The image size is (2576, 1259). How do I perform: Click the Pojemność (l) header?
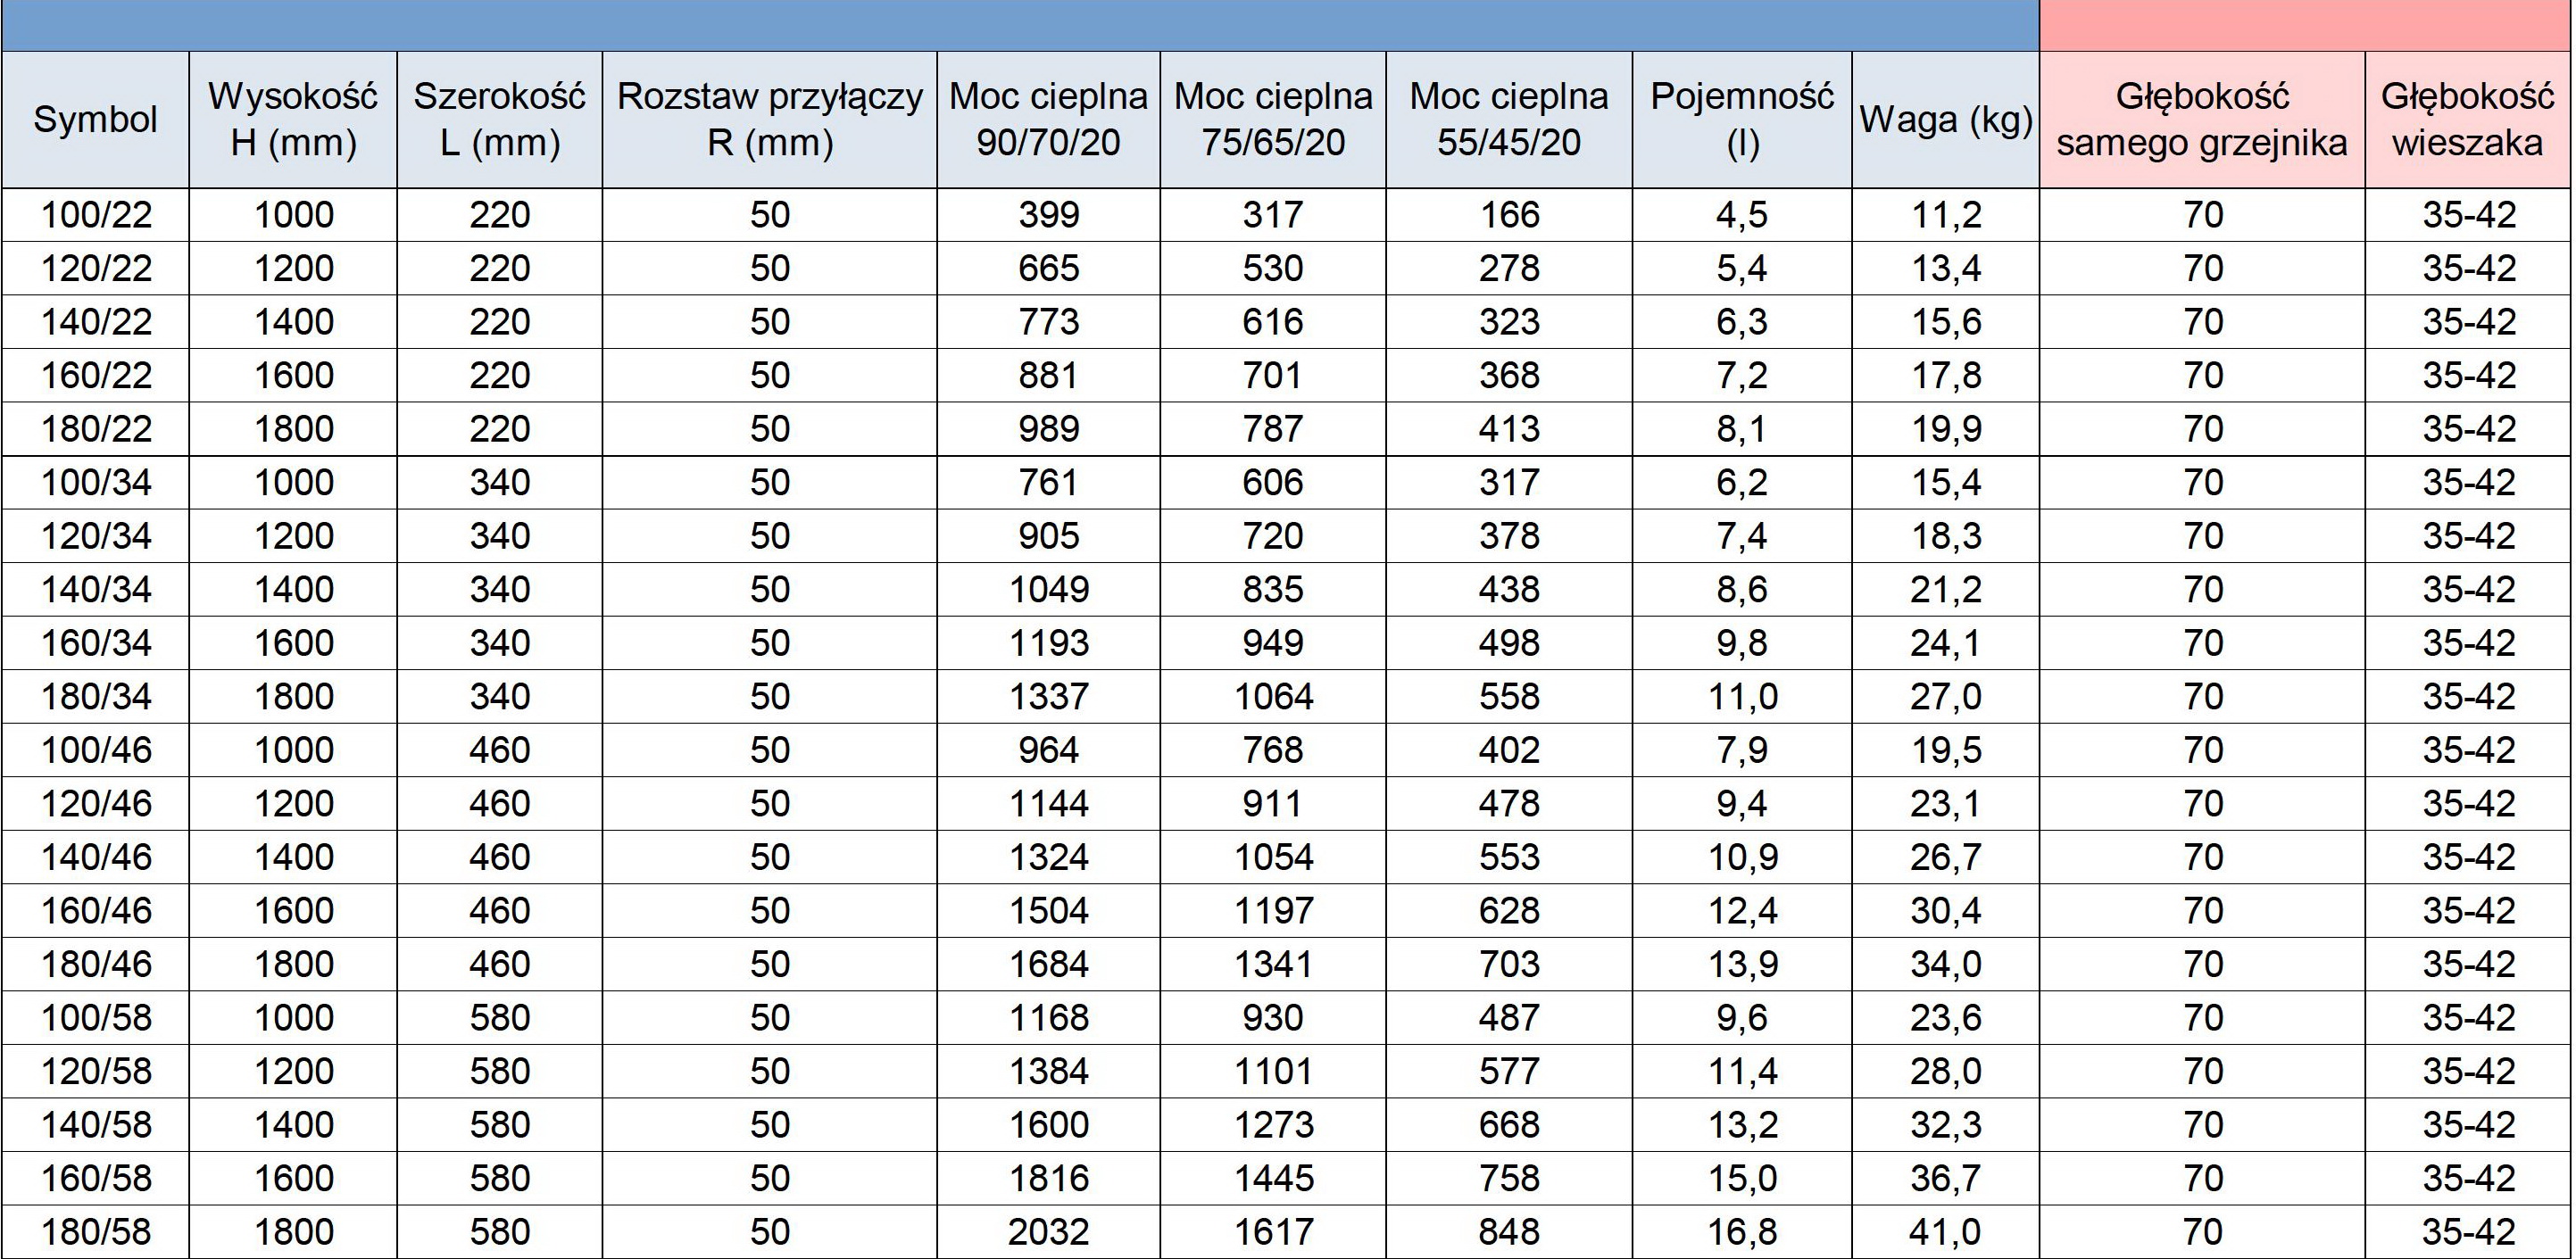click(1742, 120)
